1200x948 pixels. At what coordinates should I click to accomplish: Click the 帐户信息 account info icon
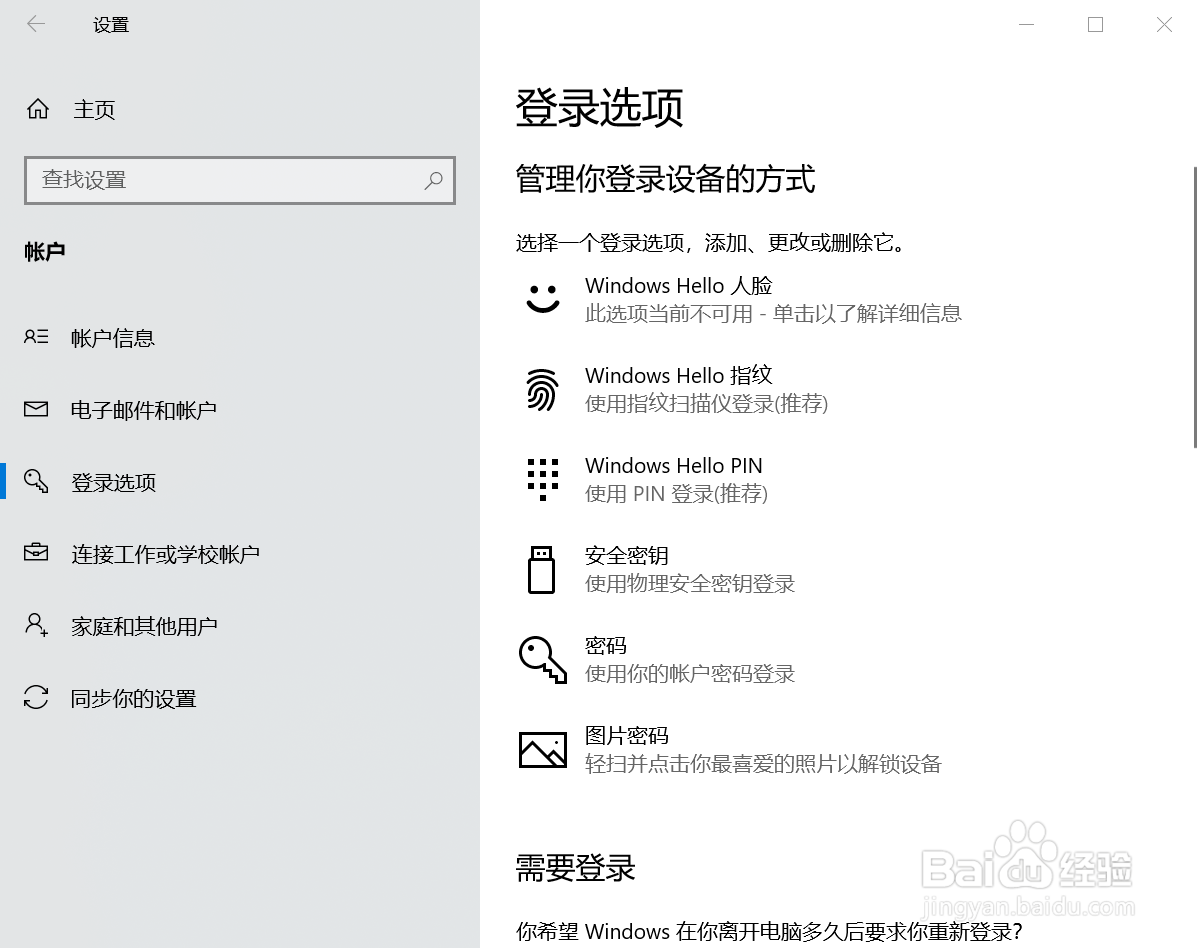[36, 337]
